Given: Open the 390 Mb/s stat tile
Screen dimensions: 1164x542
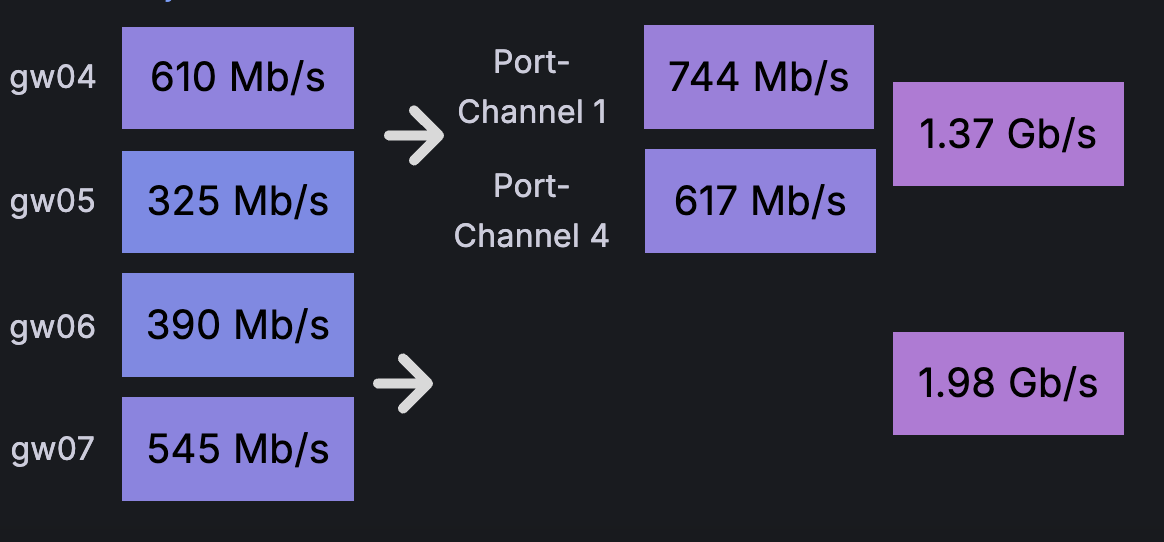Looking at the screenshot, I should 238,325.
